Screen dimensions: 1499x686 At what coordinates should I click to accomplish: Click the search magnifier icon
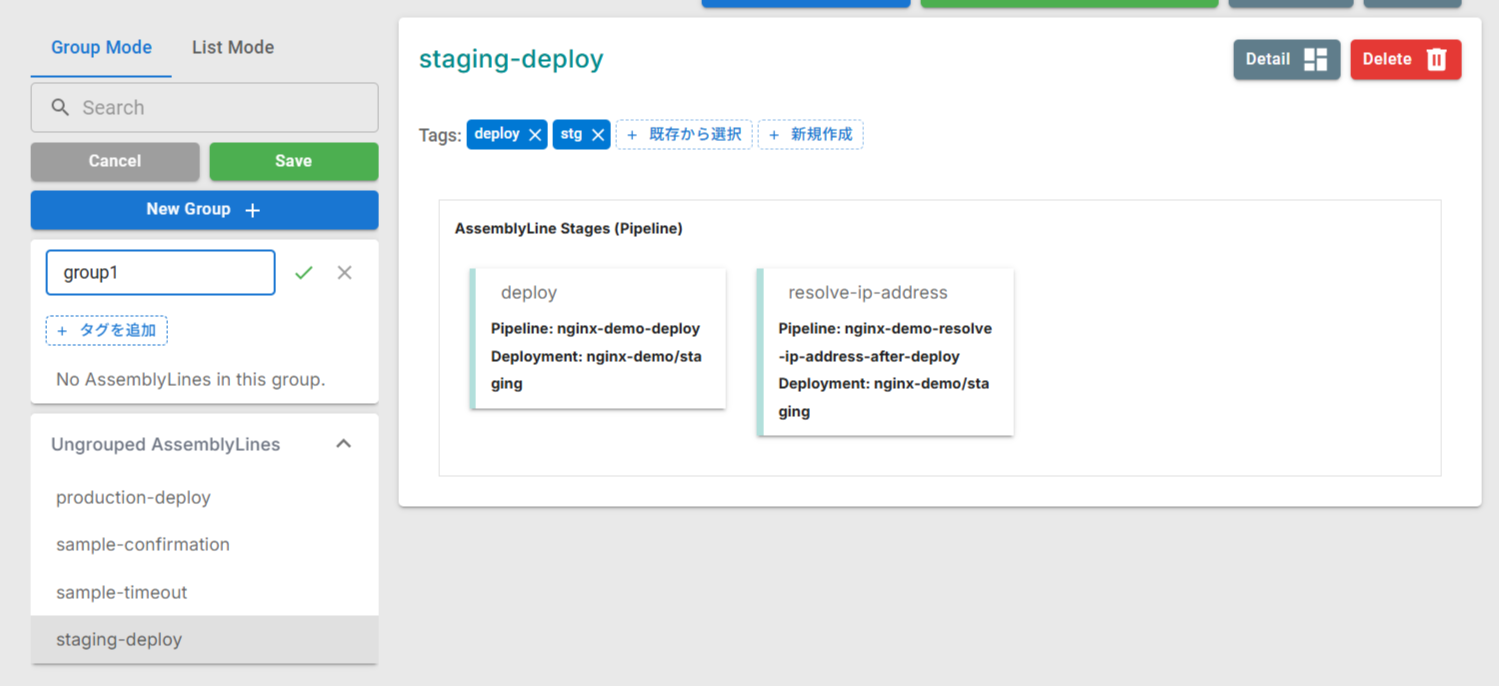click(60, 107)
